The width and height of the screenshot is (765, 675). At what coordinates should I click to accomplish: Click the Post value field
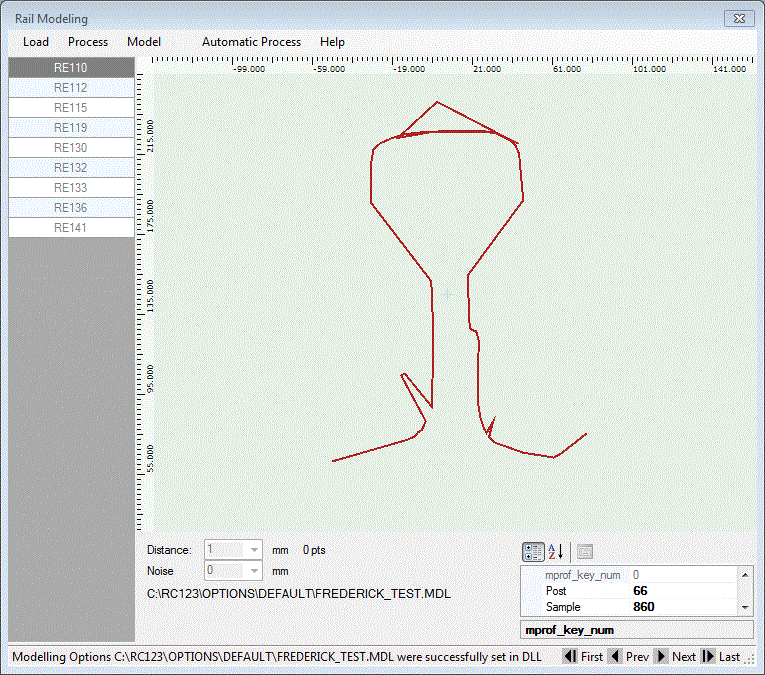(685, 591)
